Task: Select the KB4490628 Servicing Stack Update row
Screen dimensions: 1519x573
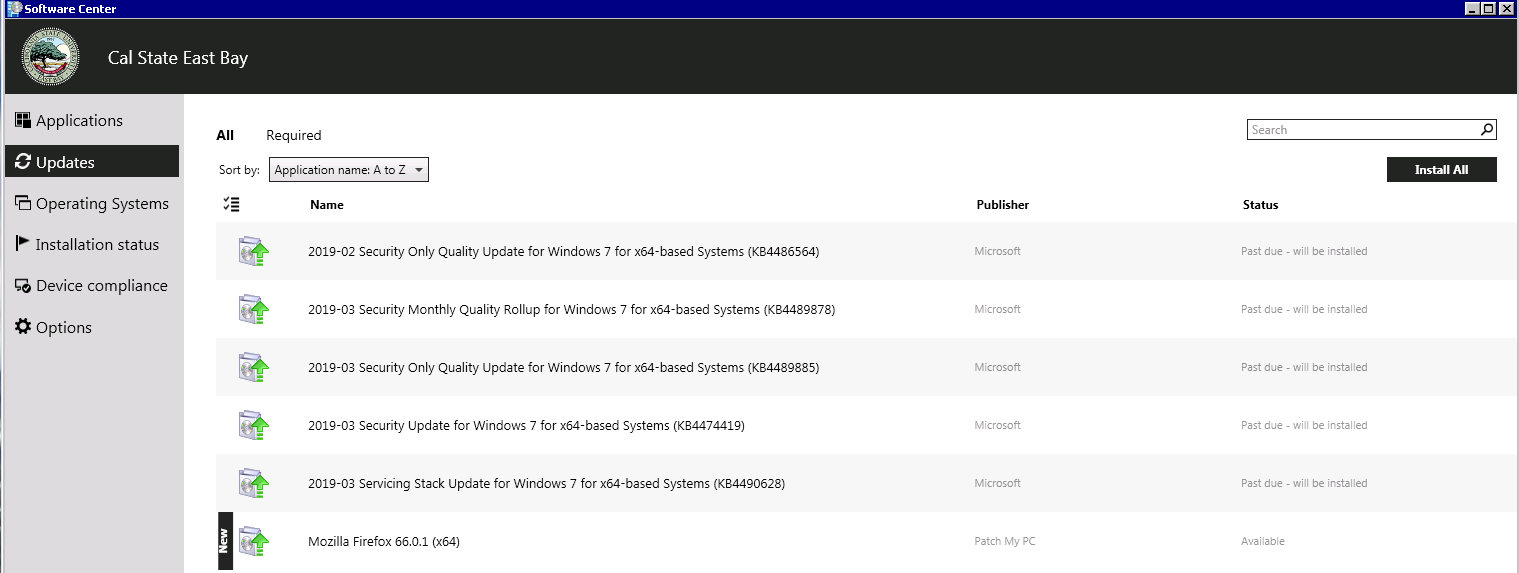Action: coord(546,484)
